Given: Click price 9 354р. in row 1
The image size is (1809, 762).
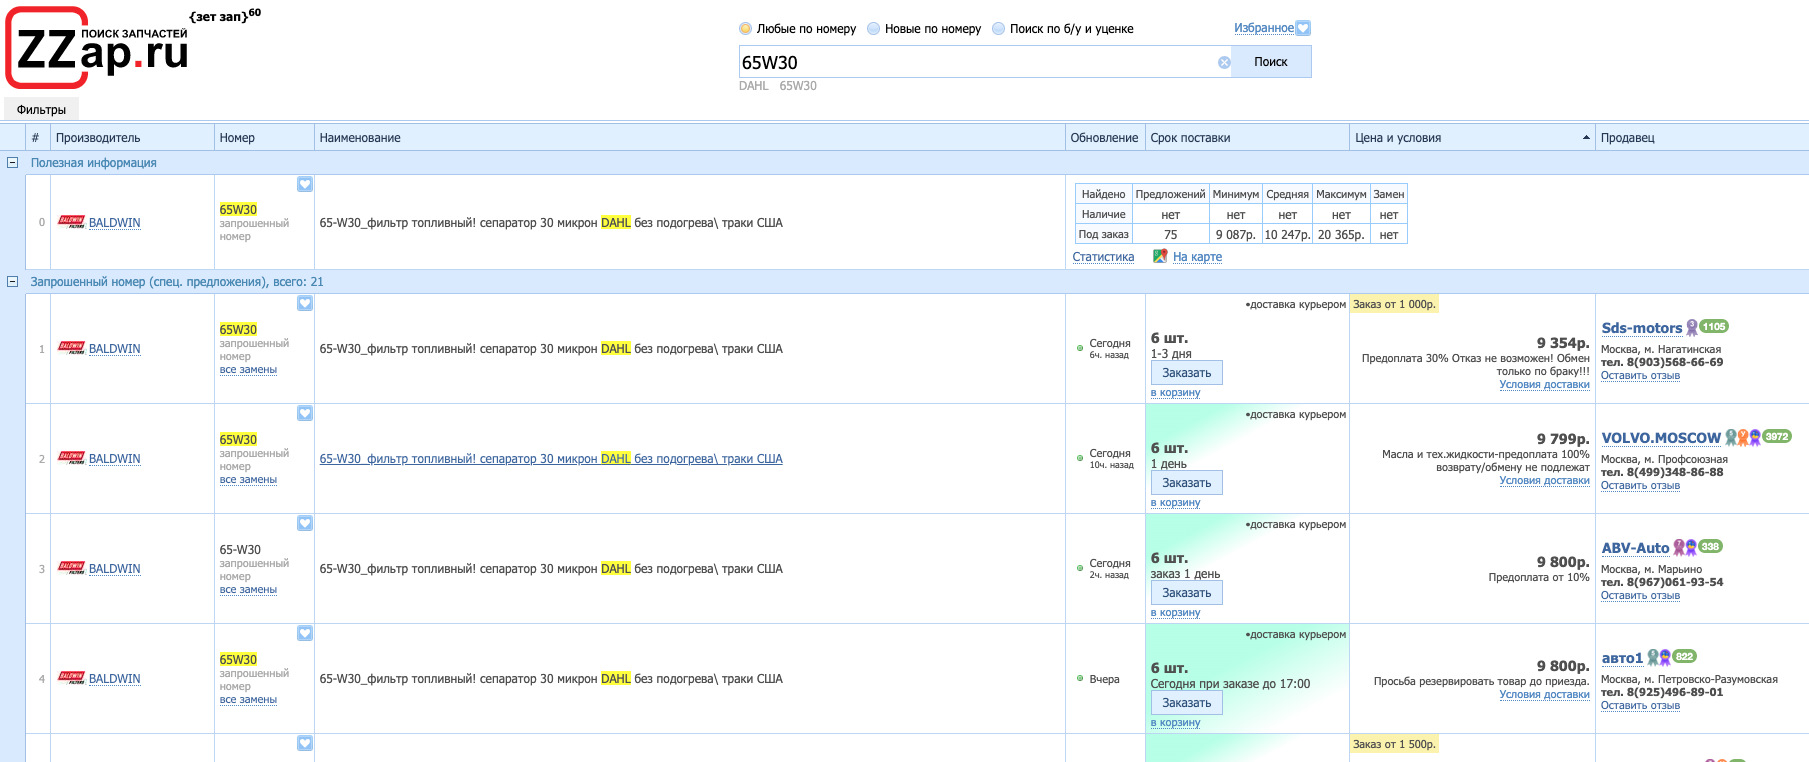Looking at the screenshot, I should click(x=1563, y=343).
